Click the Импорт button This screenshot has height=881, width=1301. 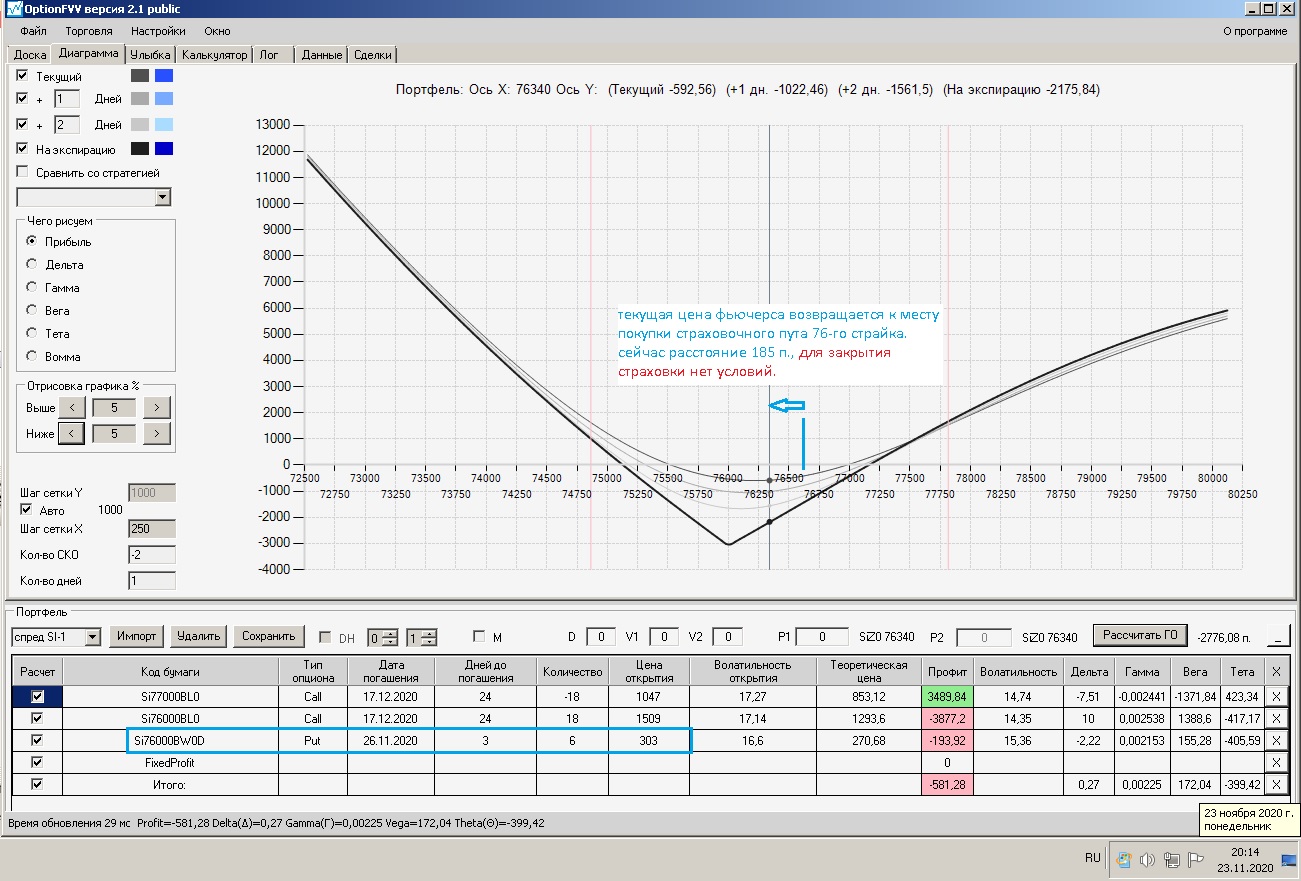click(136, 636)
